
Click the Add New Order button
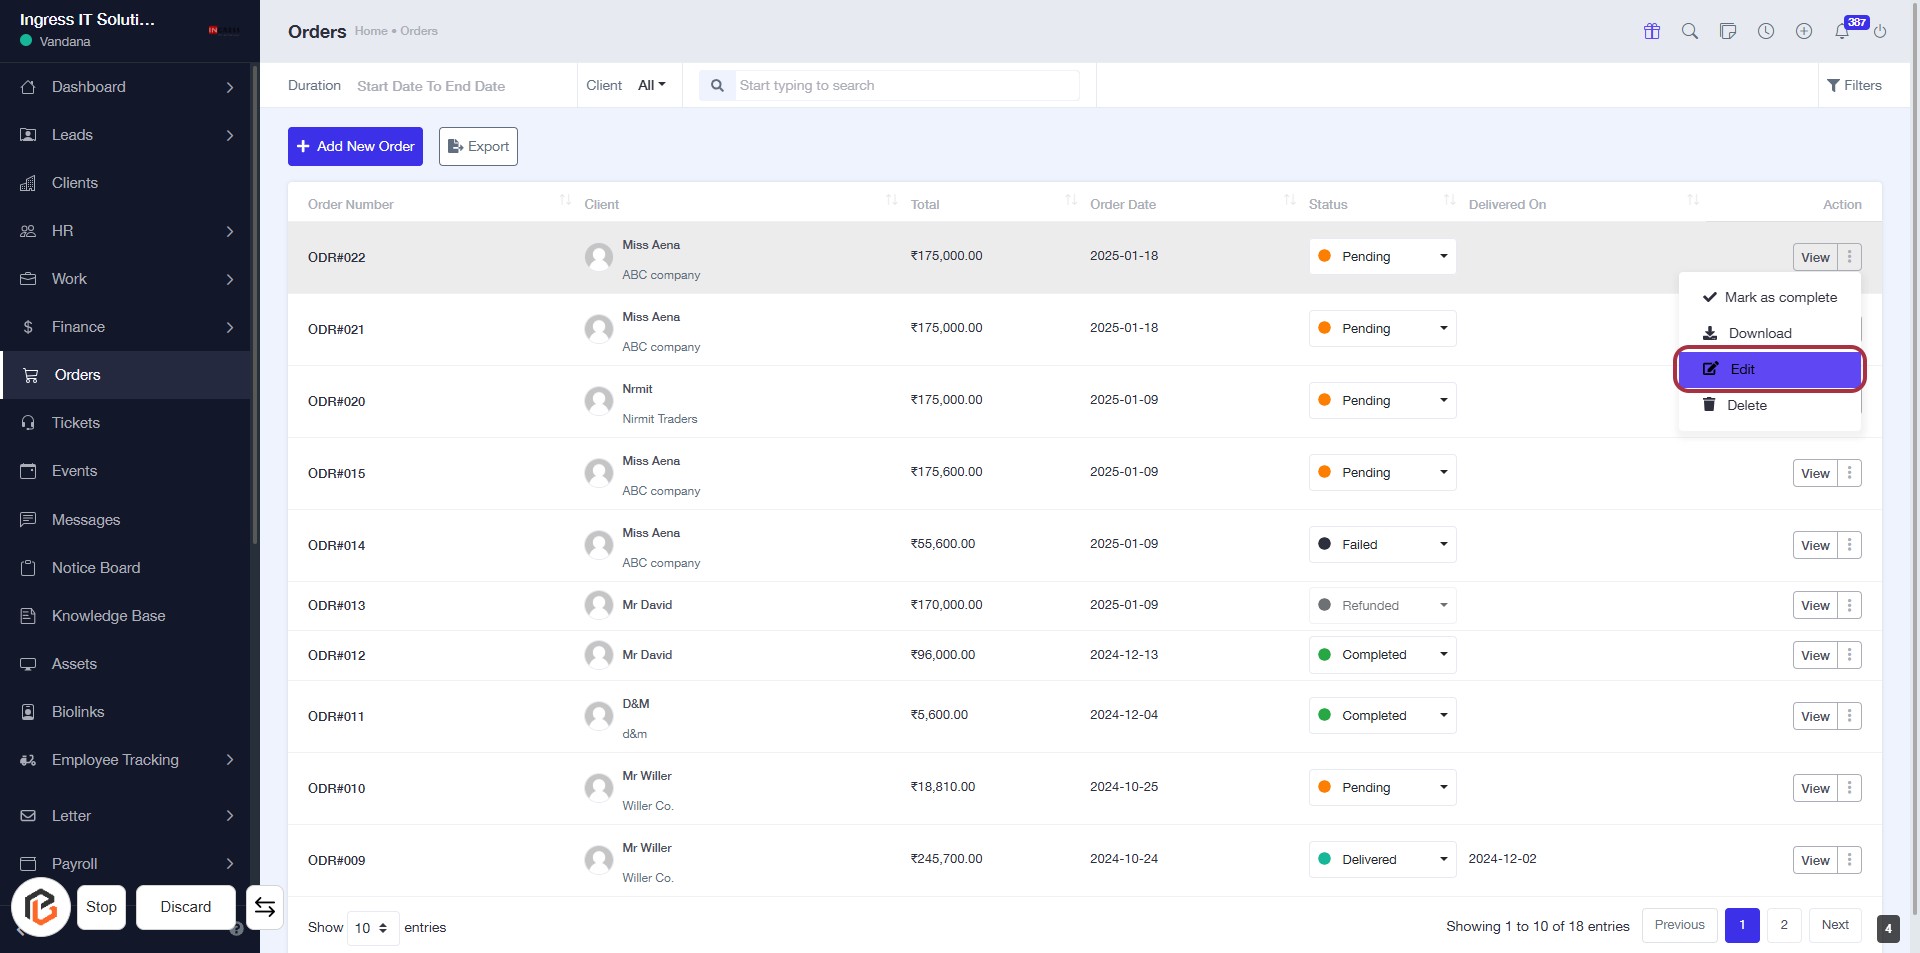355,146
